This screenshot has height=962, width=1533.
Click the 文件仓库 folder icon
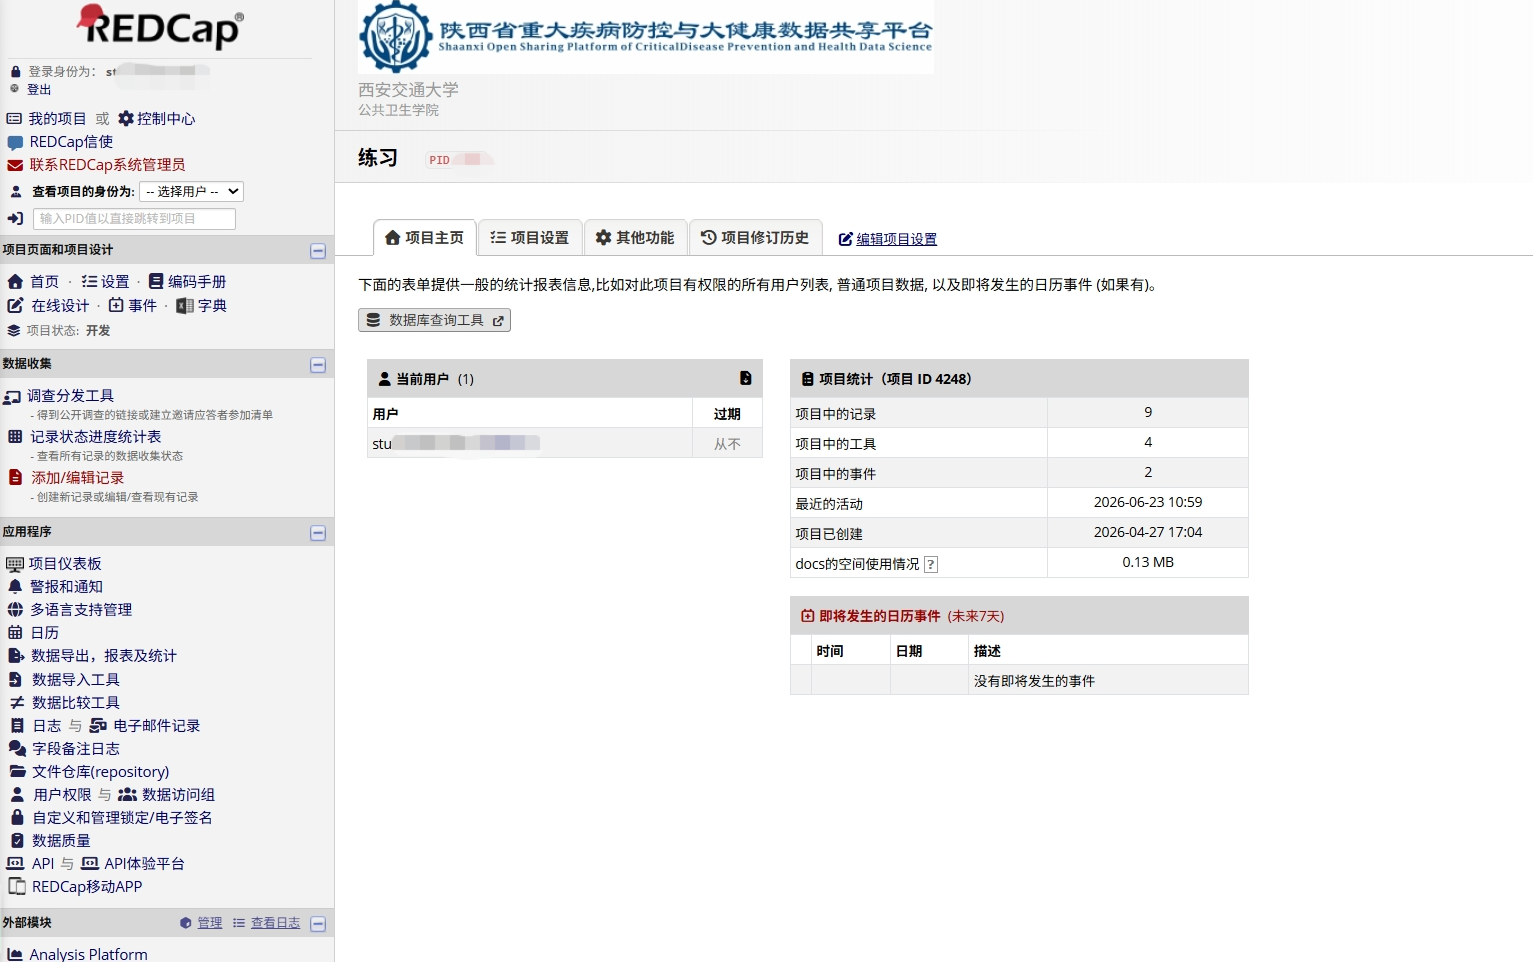point(17,772)
